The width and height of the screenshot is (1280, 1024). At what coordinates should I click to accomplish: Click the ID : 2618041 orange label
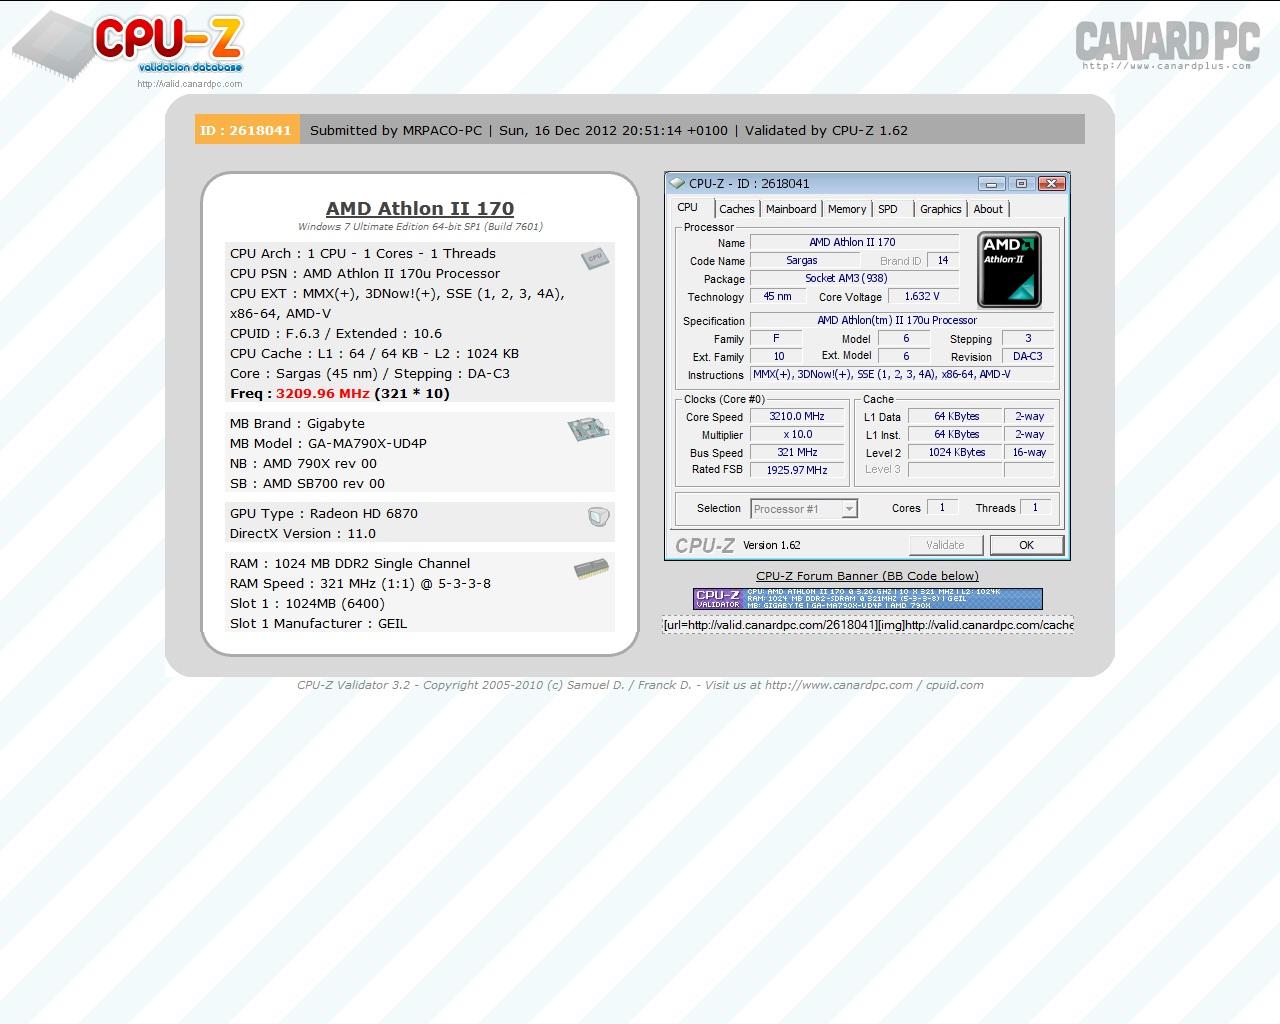246,130
